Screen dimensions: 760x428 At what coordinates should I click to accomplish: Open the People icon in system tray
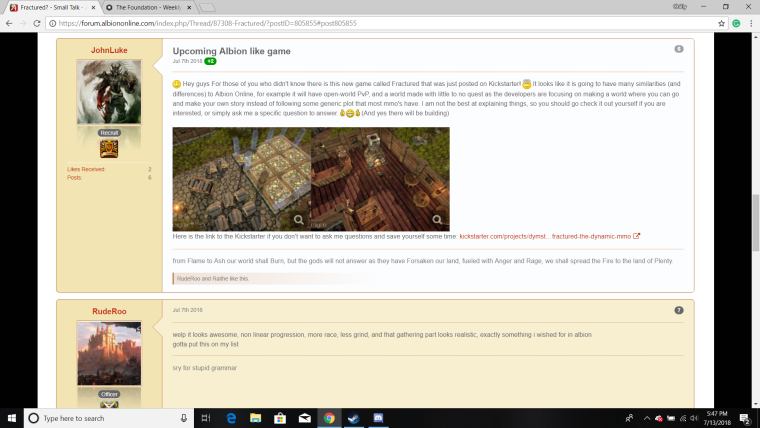click(x=629, y=418)
